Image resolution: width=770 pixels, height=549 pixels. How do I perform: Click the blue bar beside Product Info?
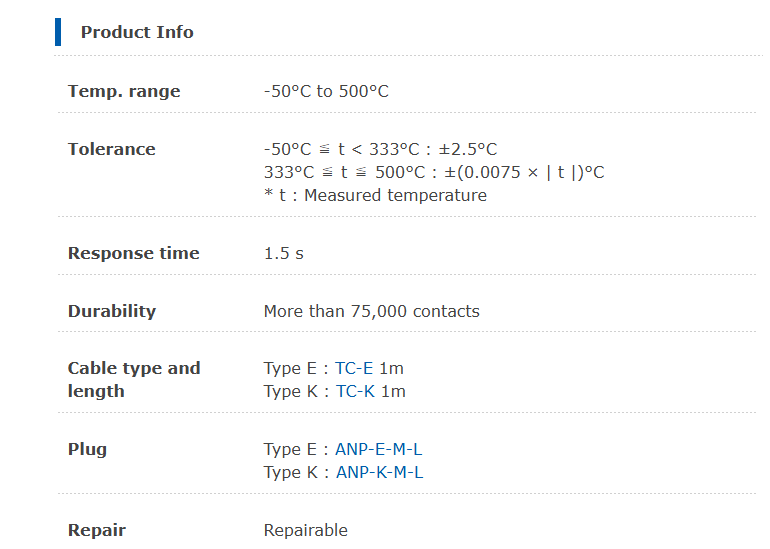(58, 32)
